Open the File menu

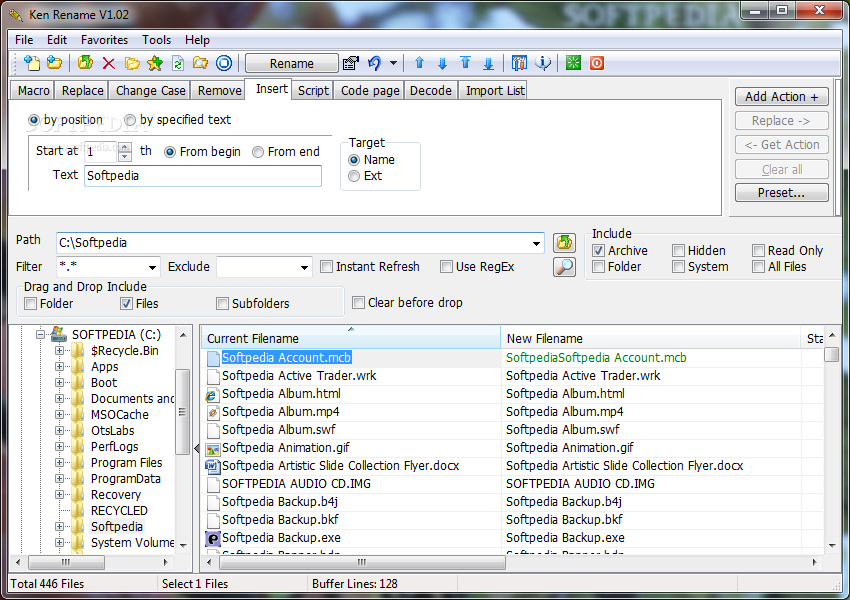click(x=24, y=40)
